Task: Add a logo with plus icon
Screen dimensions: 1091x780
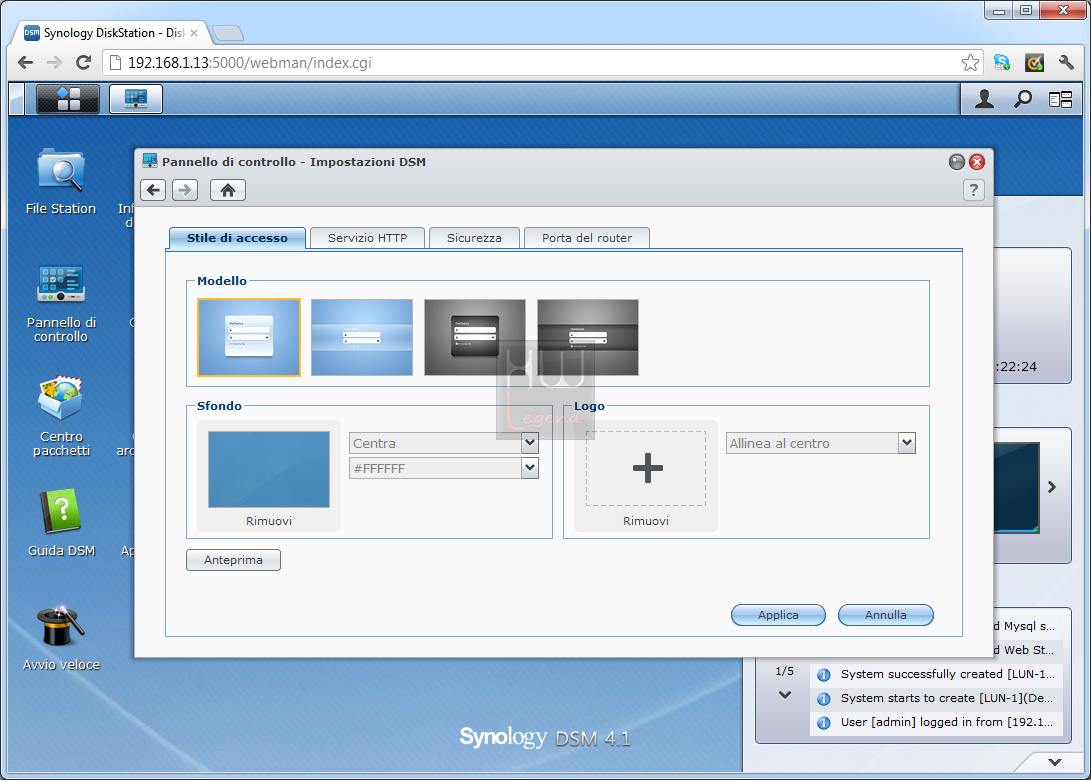Action: point(646,468)
